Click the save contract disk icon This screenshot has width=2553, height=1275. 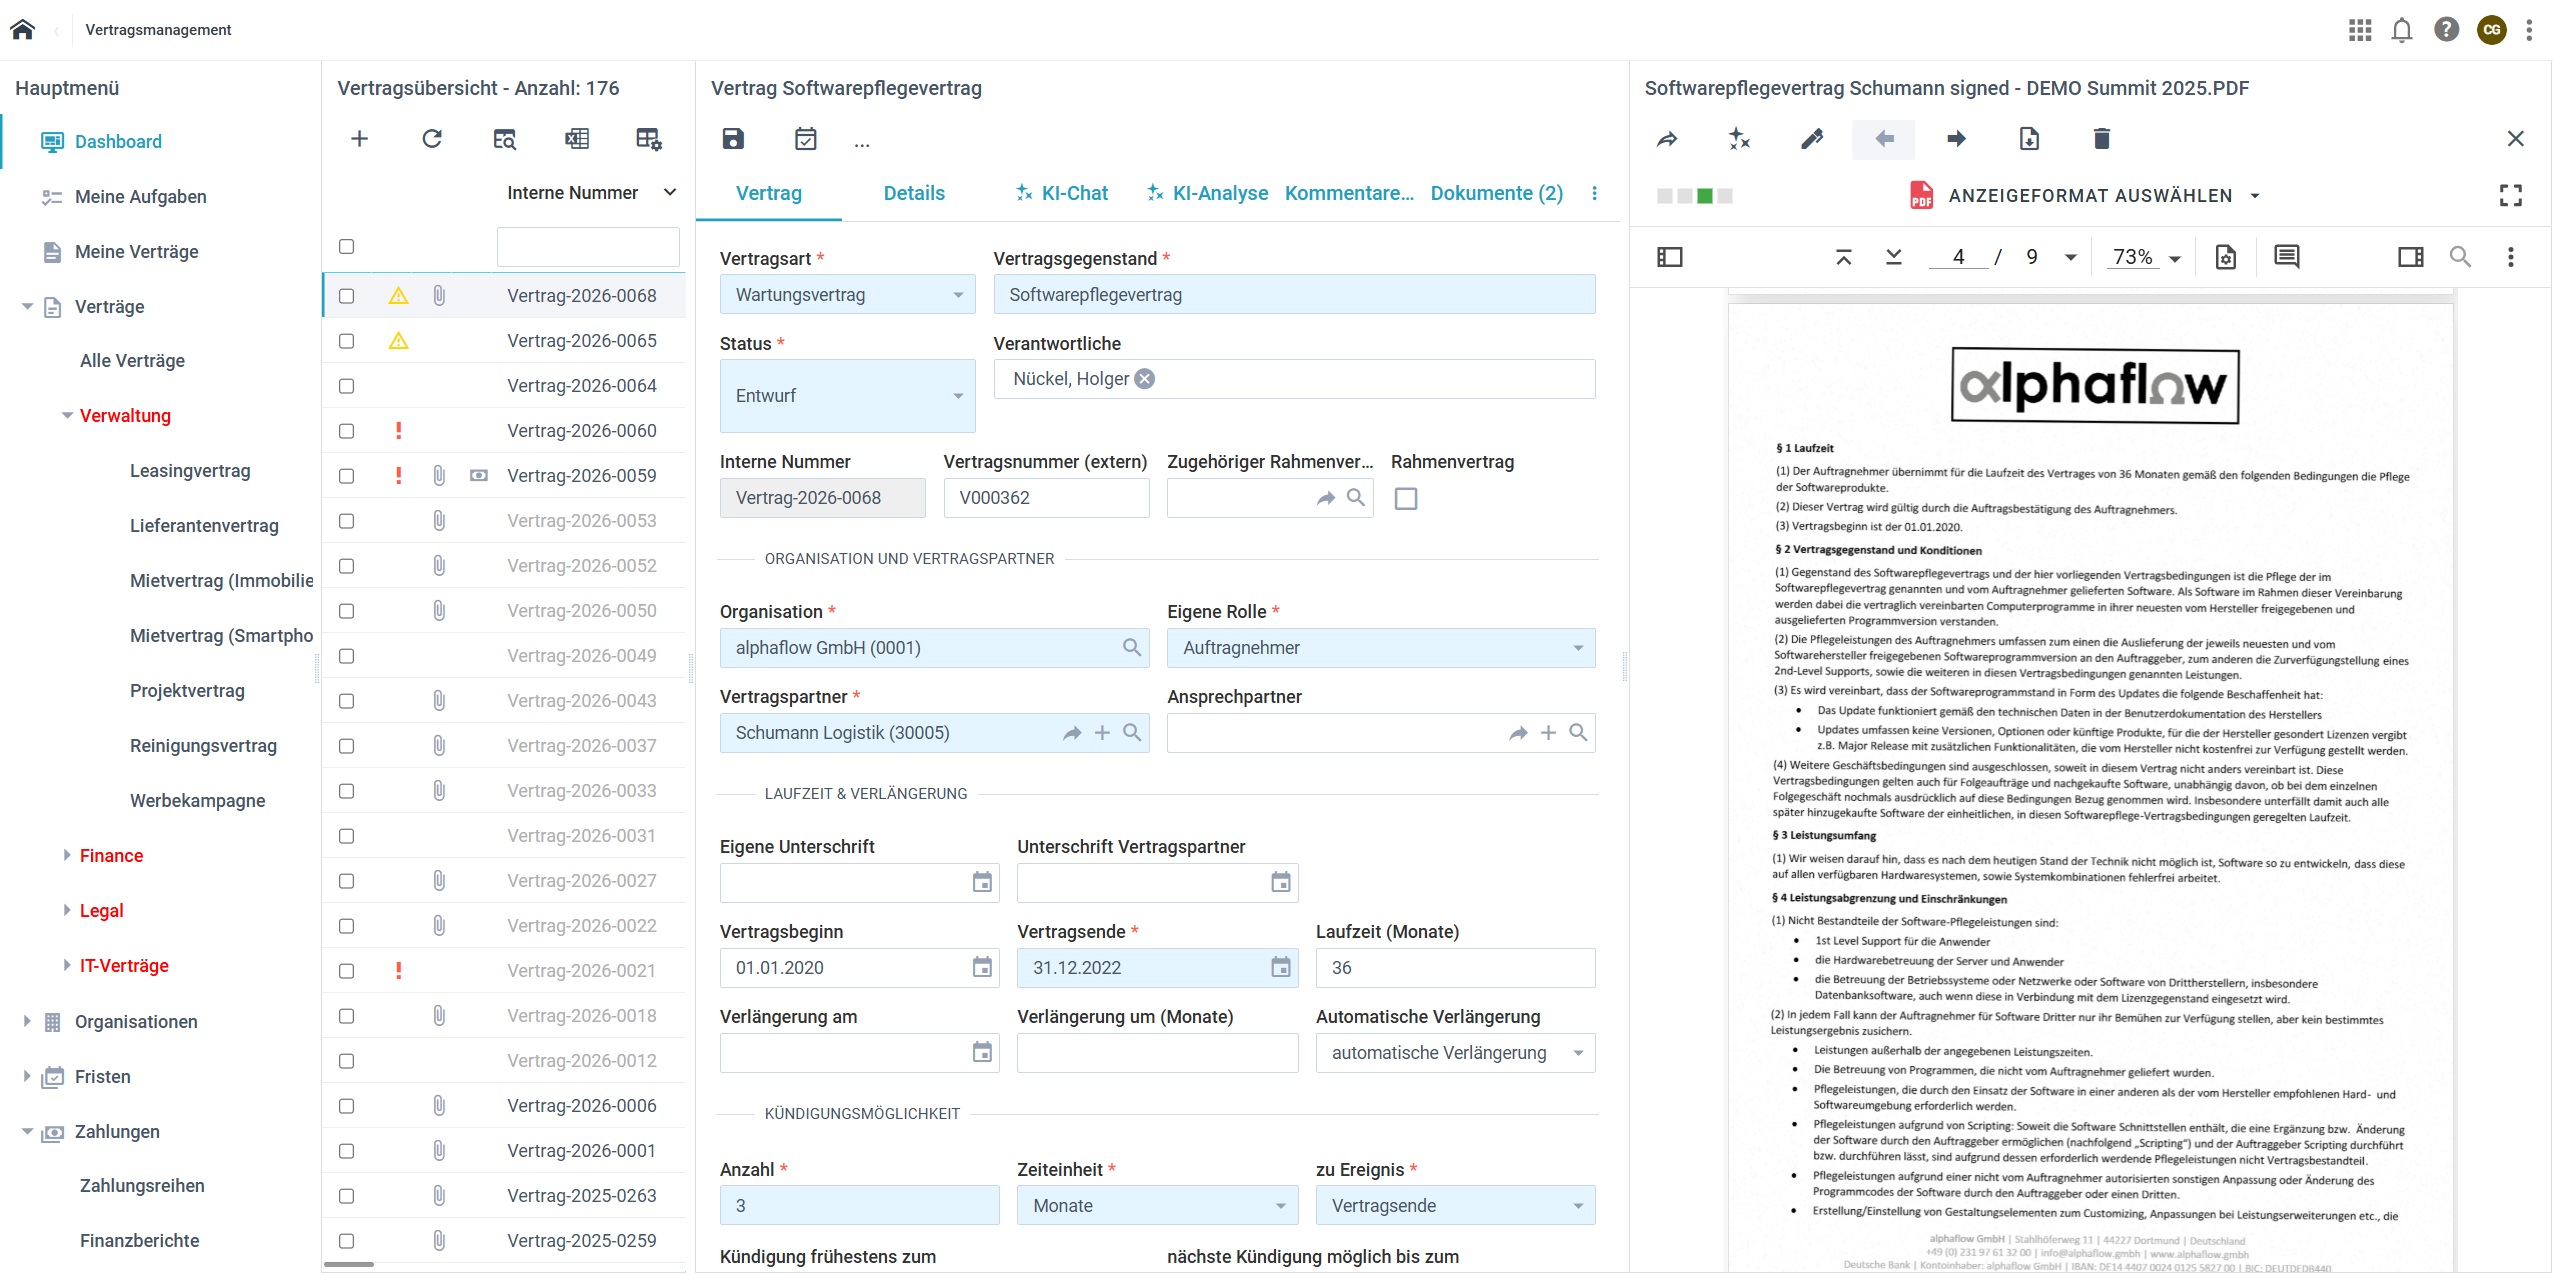coord(733,139)
